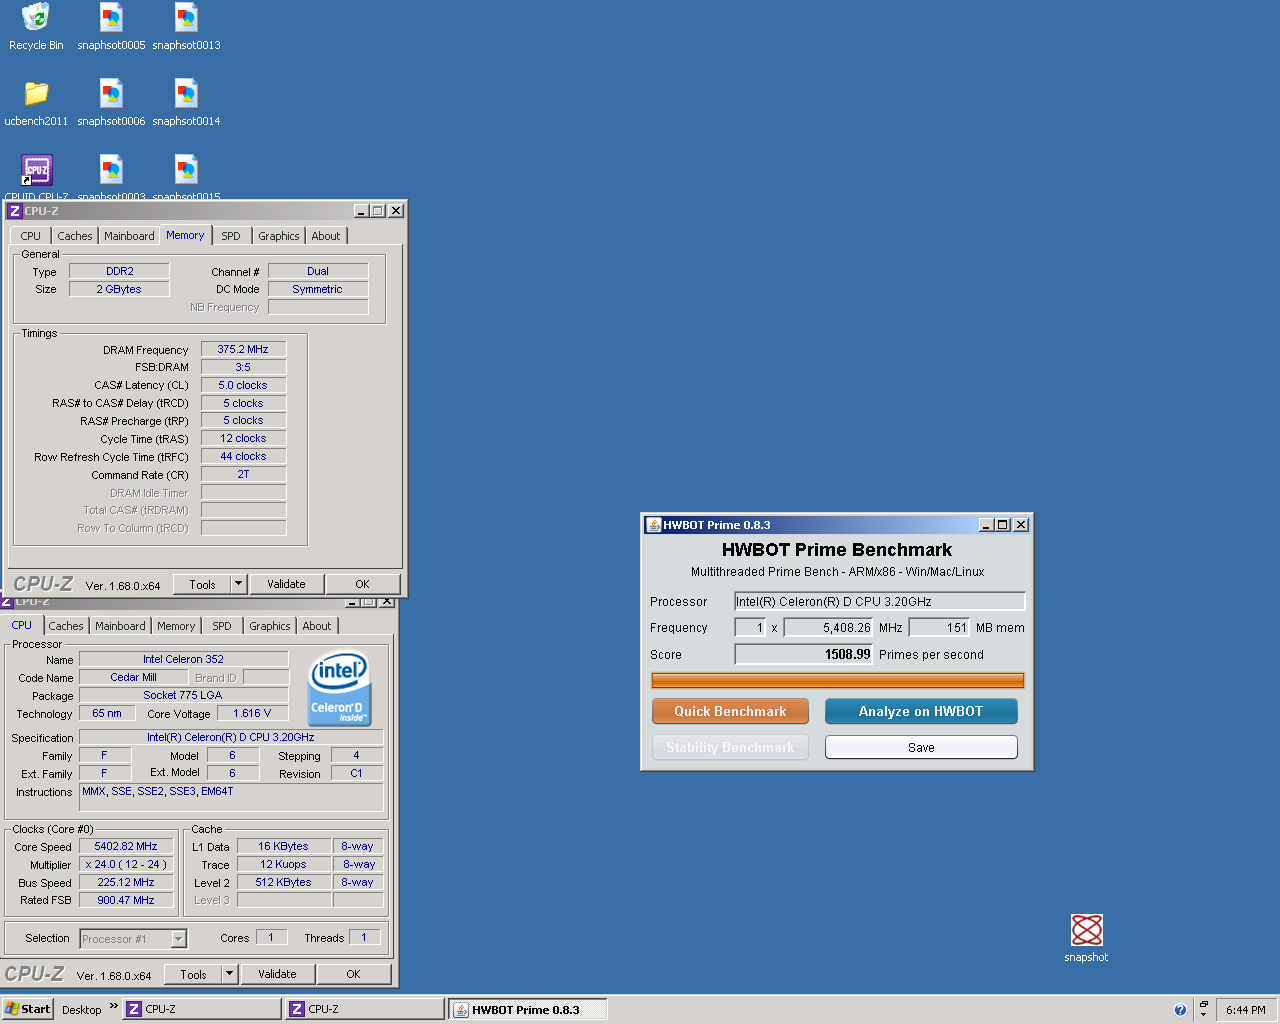Open the Processor #1 selection dropdown
Viewport: 1280px width, 1024px height.
133,939
